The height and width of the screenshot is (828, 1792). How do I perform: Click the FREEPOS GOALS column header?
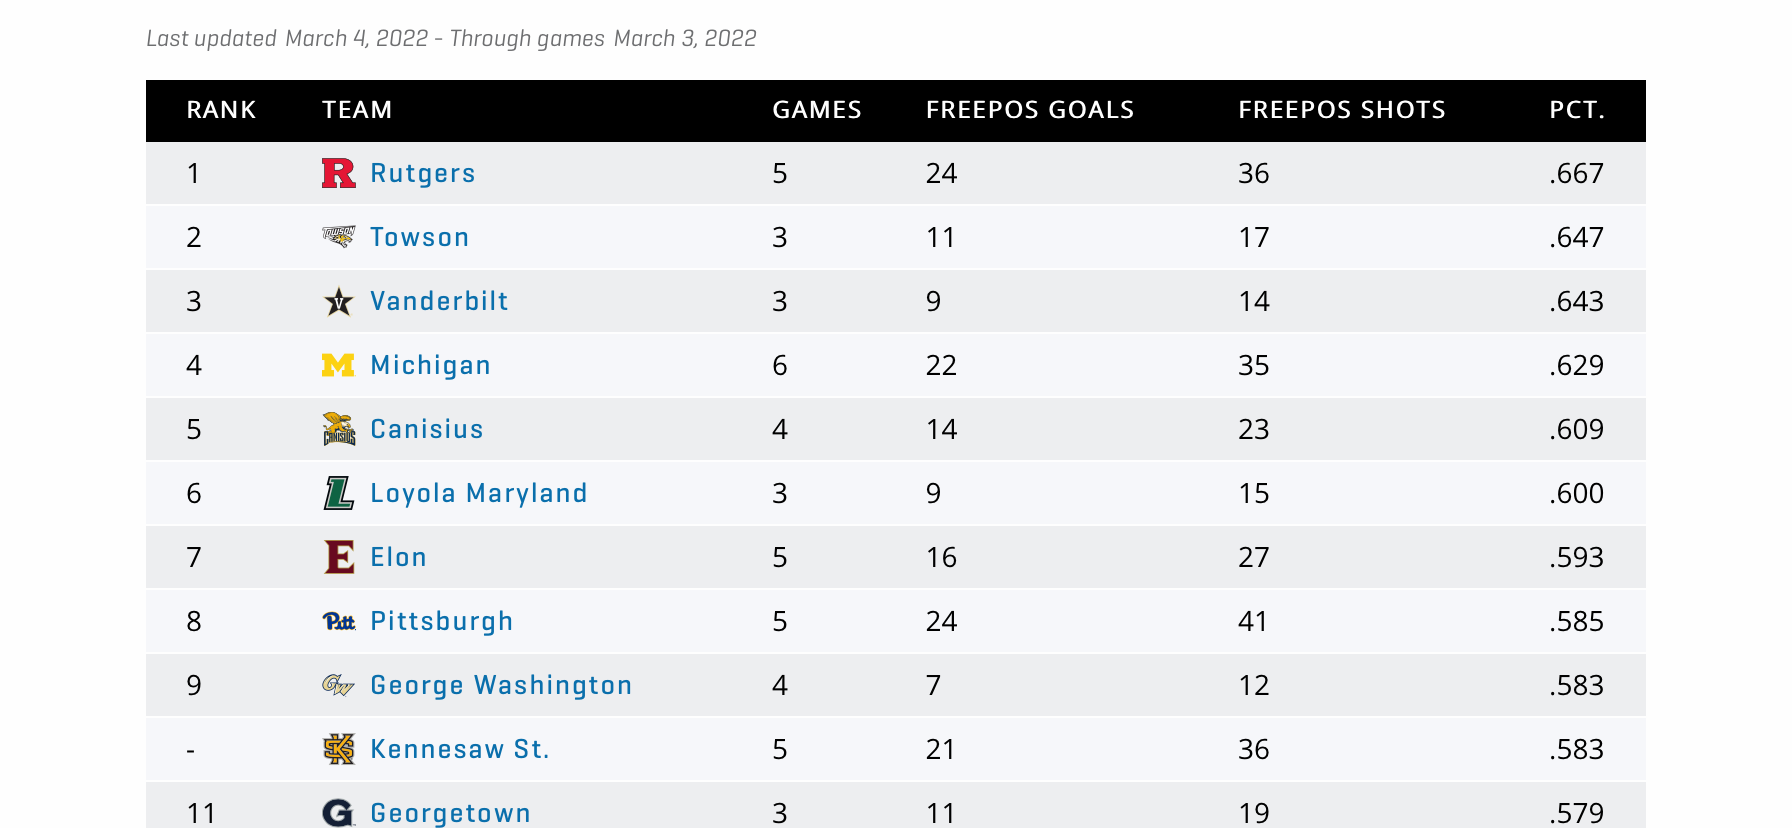1029,110
